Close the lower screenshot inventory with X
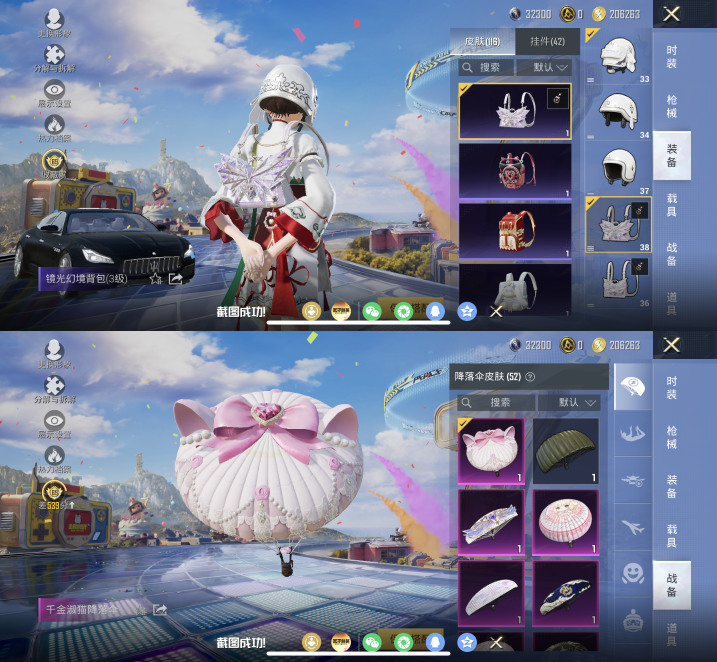The image size is (717, 662). (x=671, y=345)
